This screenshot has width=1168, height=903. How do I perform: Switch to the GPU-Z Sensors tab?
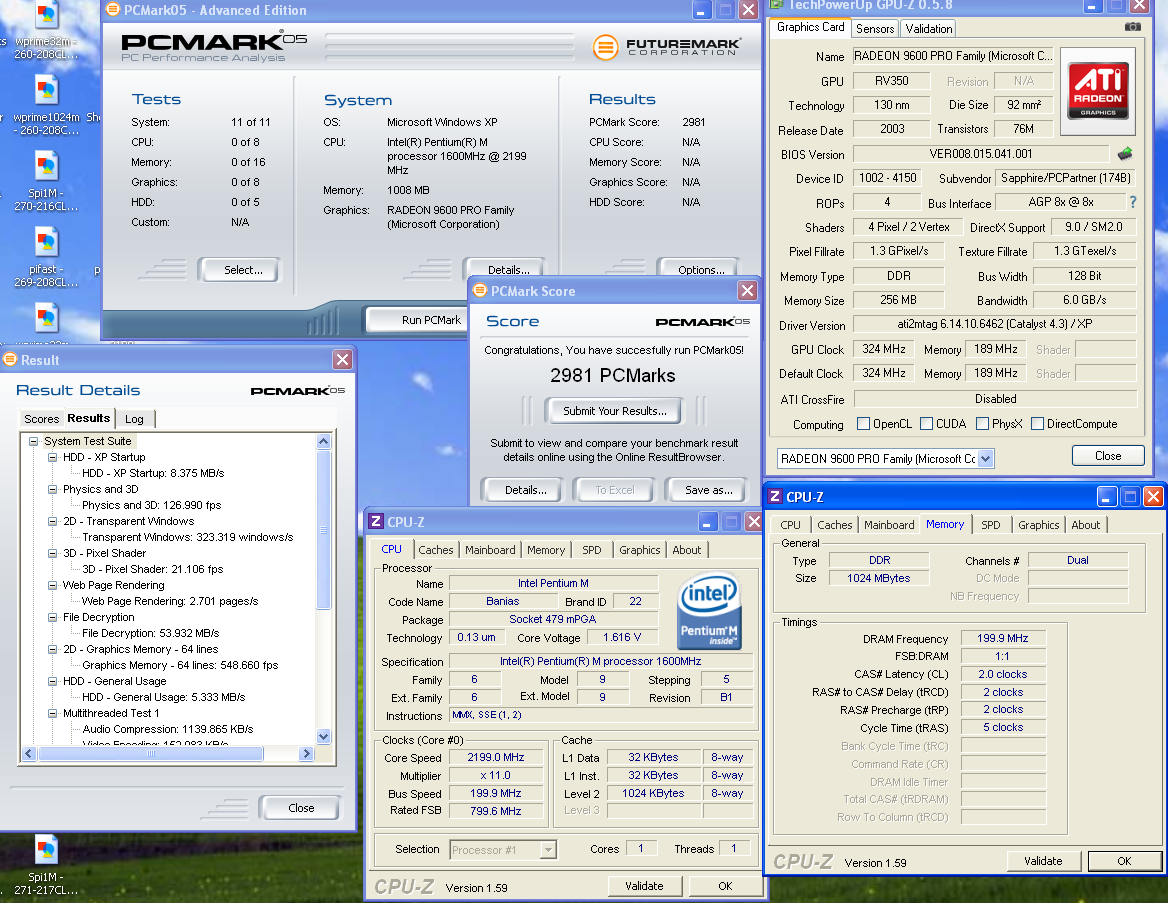(875, 28)
